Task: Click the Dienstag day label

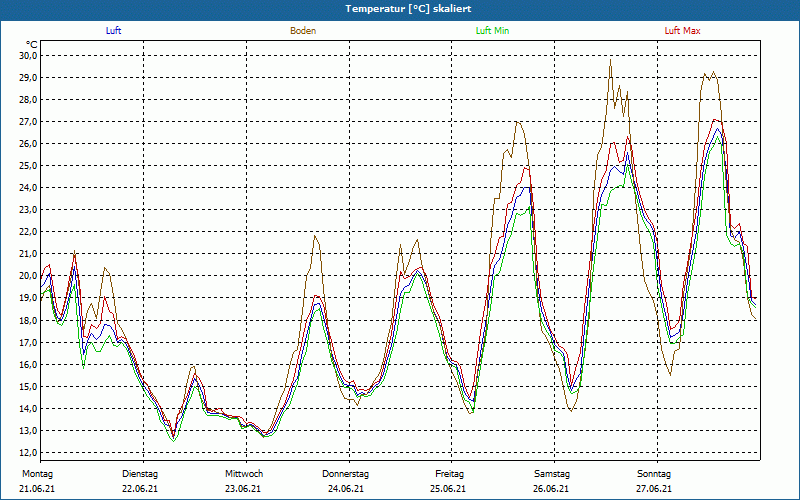Action: click(140, 474)
